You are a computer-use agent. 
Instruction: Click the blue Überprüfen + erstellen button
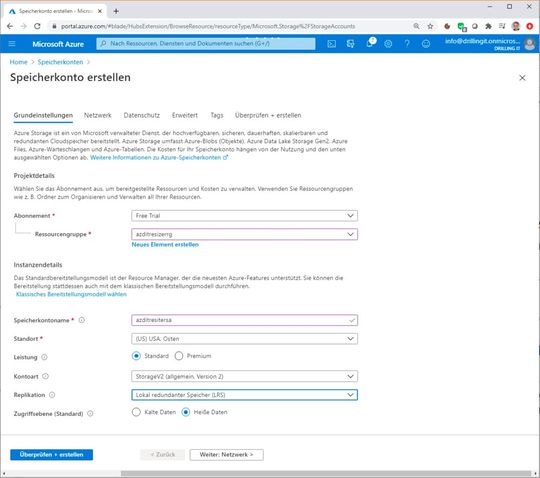52,455
